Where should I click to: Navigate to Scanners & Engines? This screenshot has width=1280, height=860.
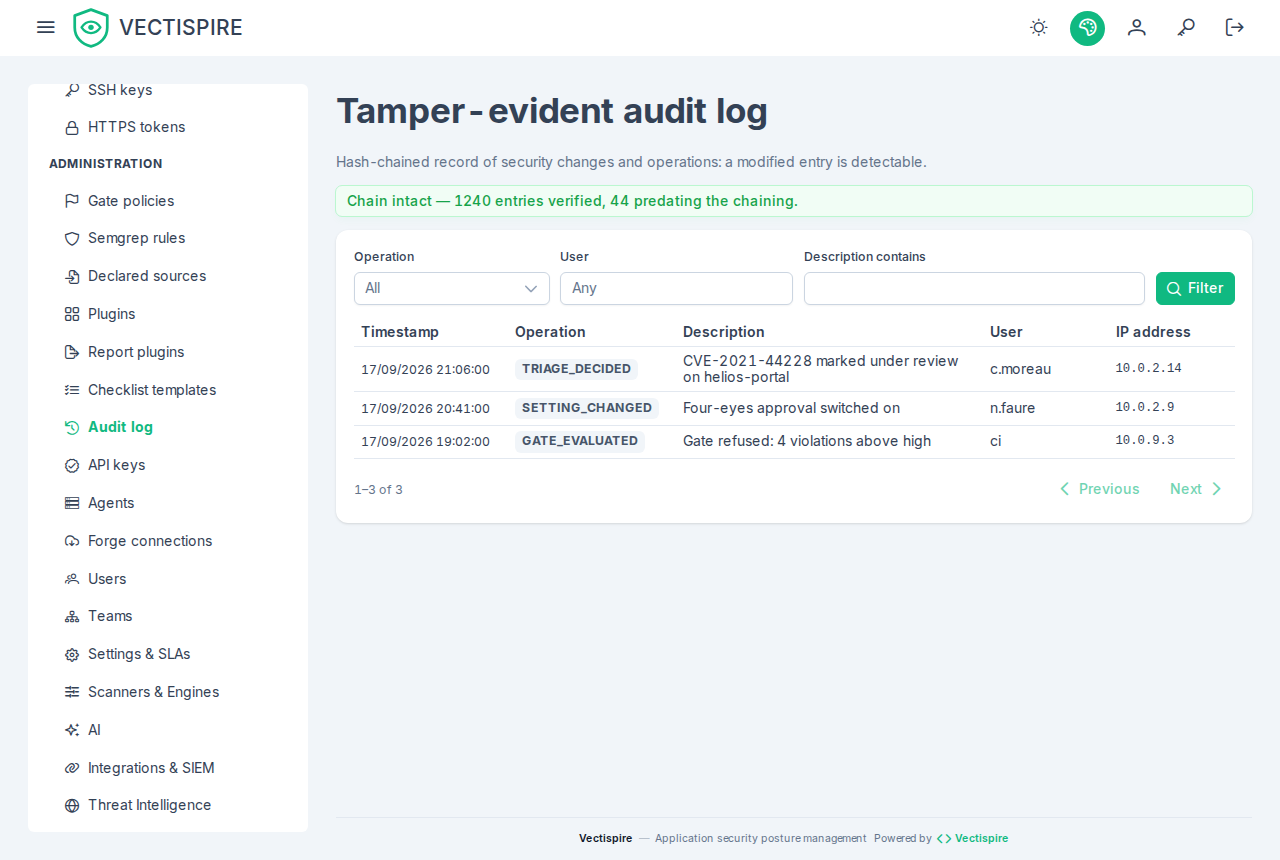[x=168, y=692]
